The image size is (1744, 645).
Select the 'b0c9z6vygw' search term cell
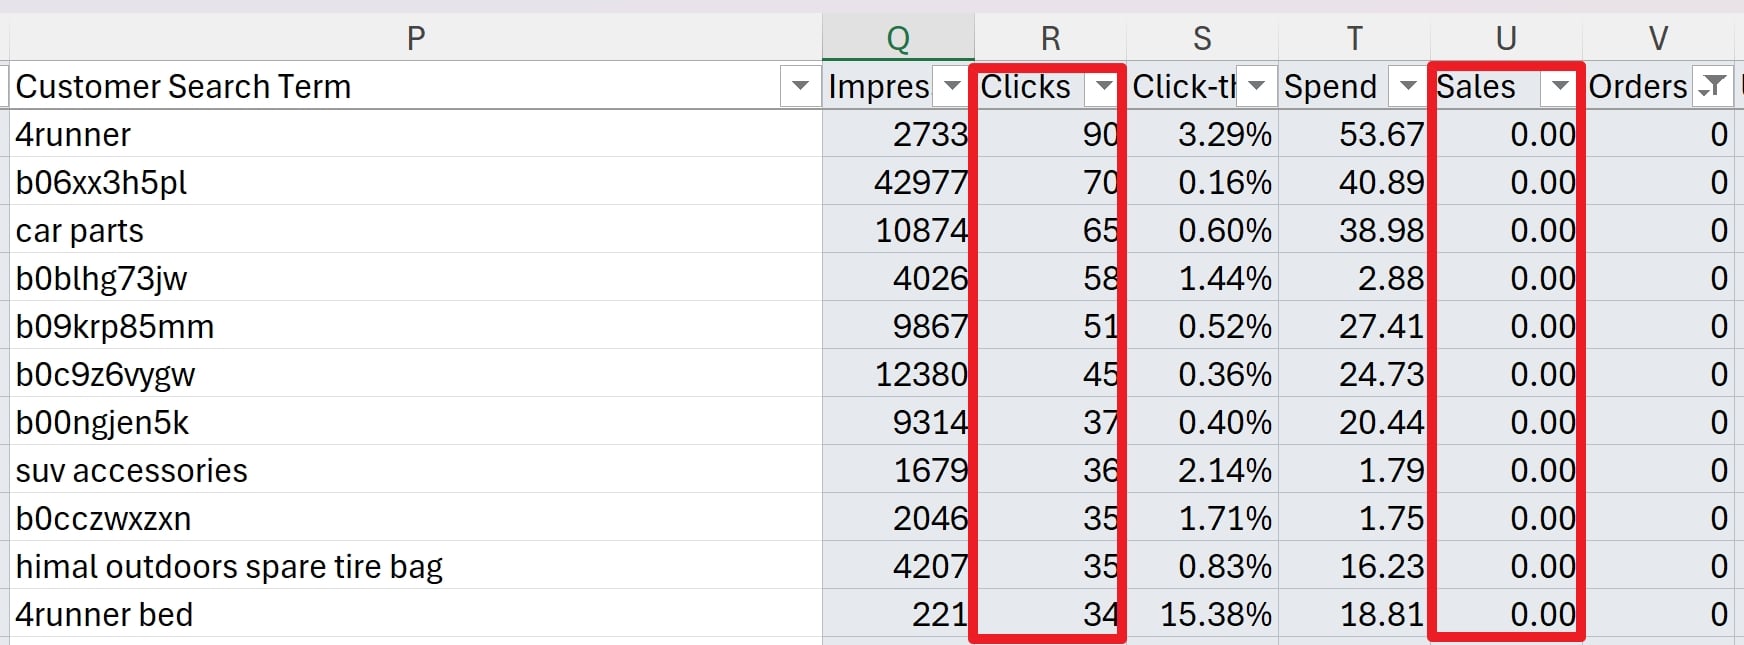click(416, 374)
